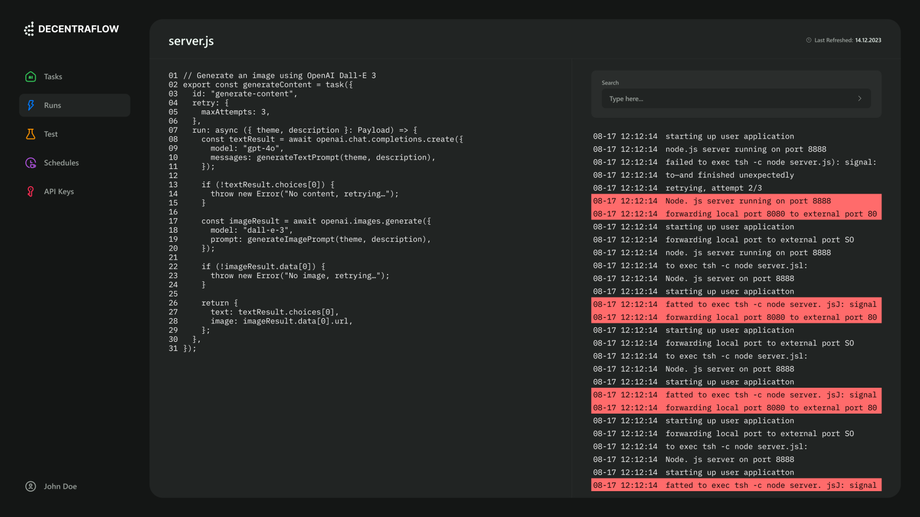Viewport: 920px width, 517px height.
Task: Open the Schedules clock icon
Action: 30,163
